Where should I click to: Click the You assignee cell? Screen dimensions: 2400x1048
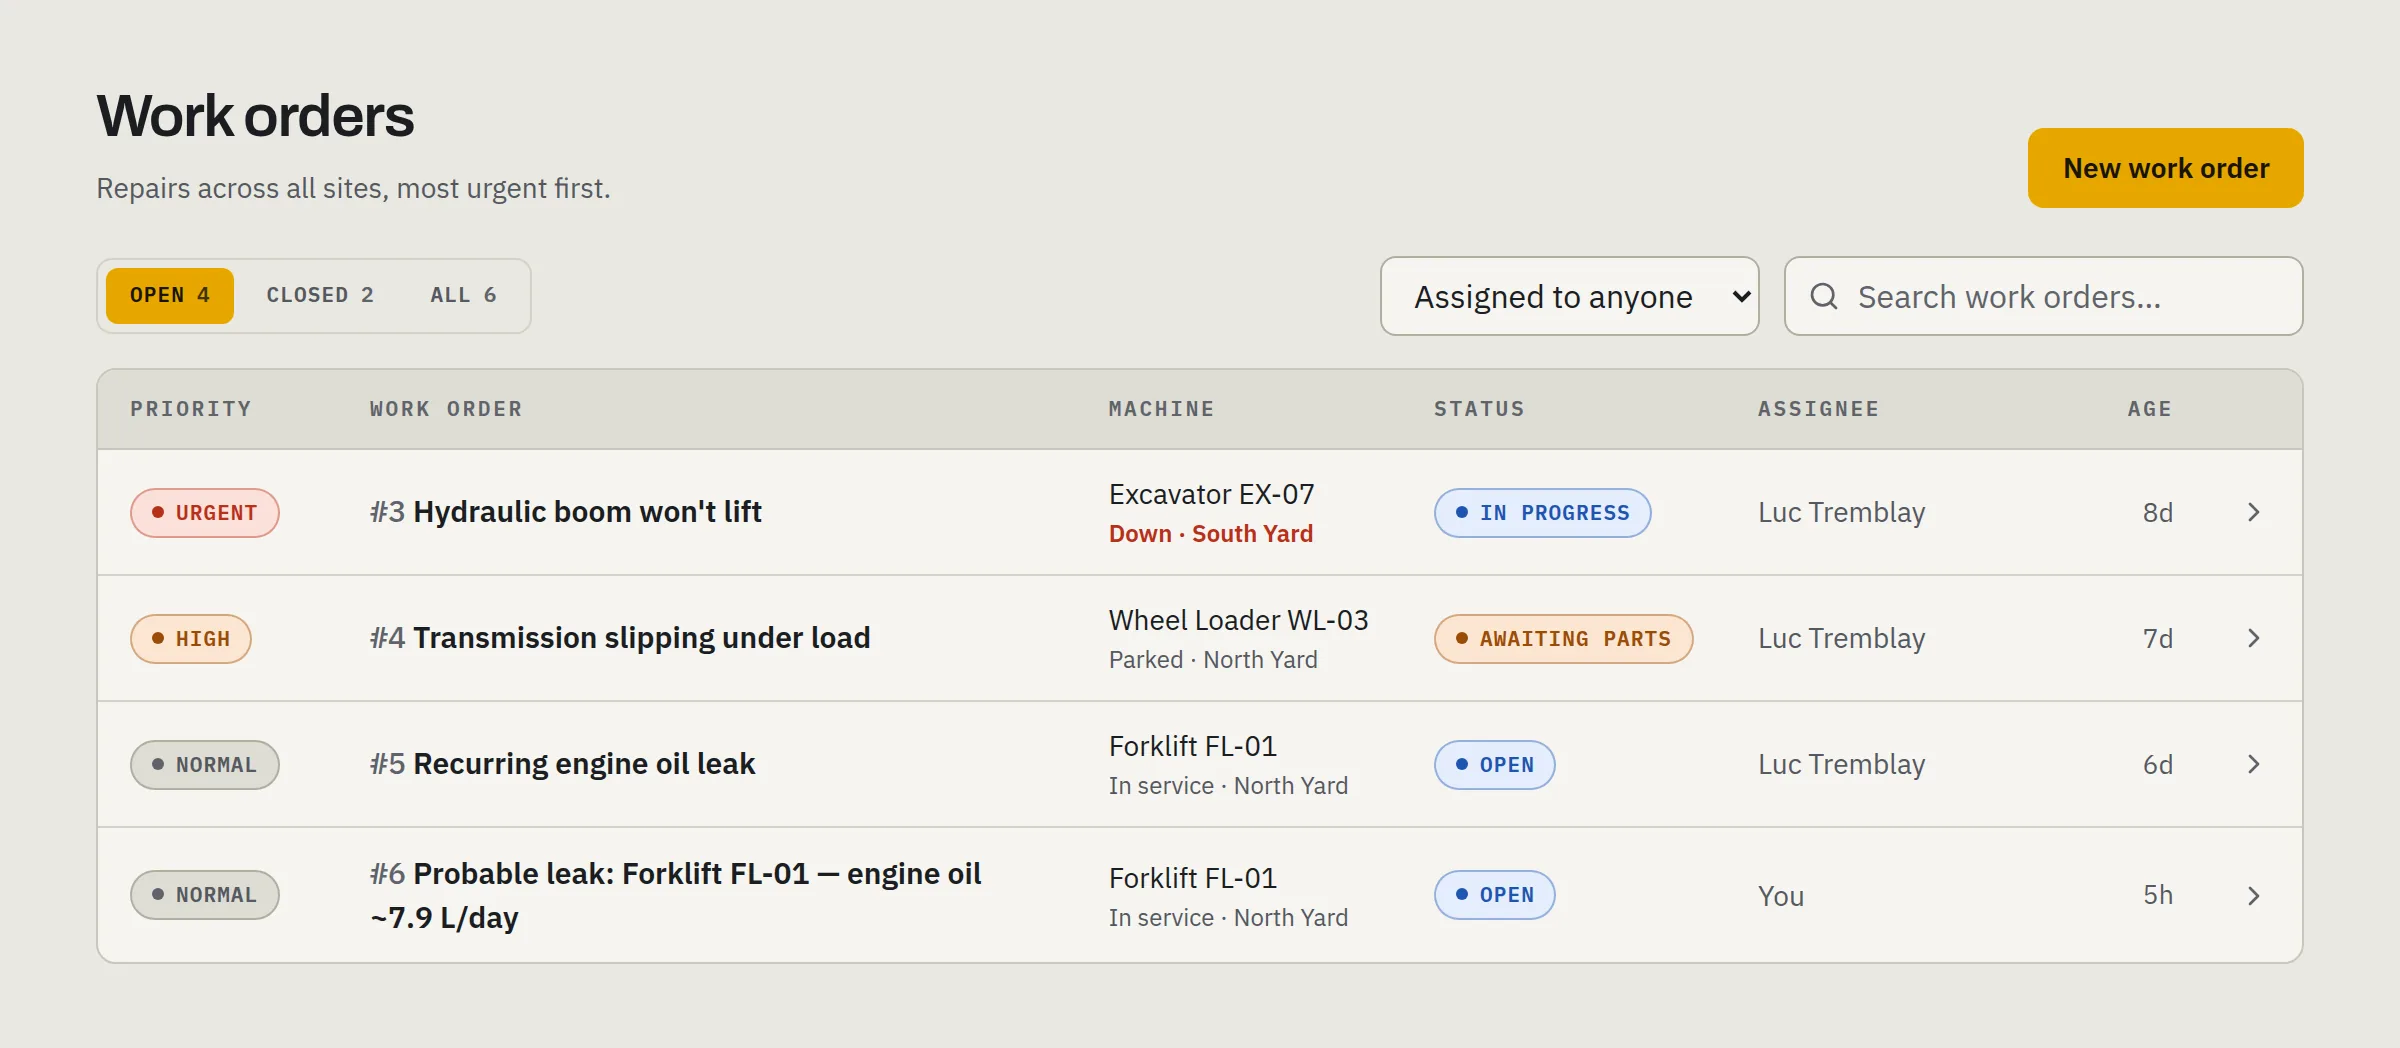coord(1781,896)
